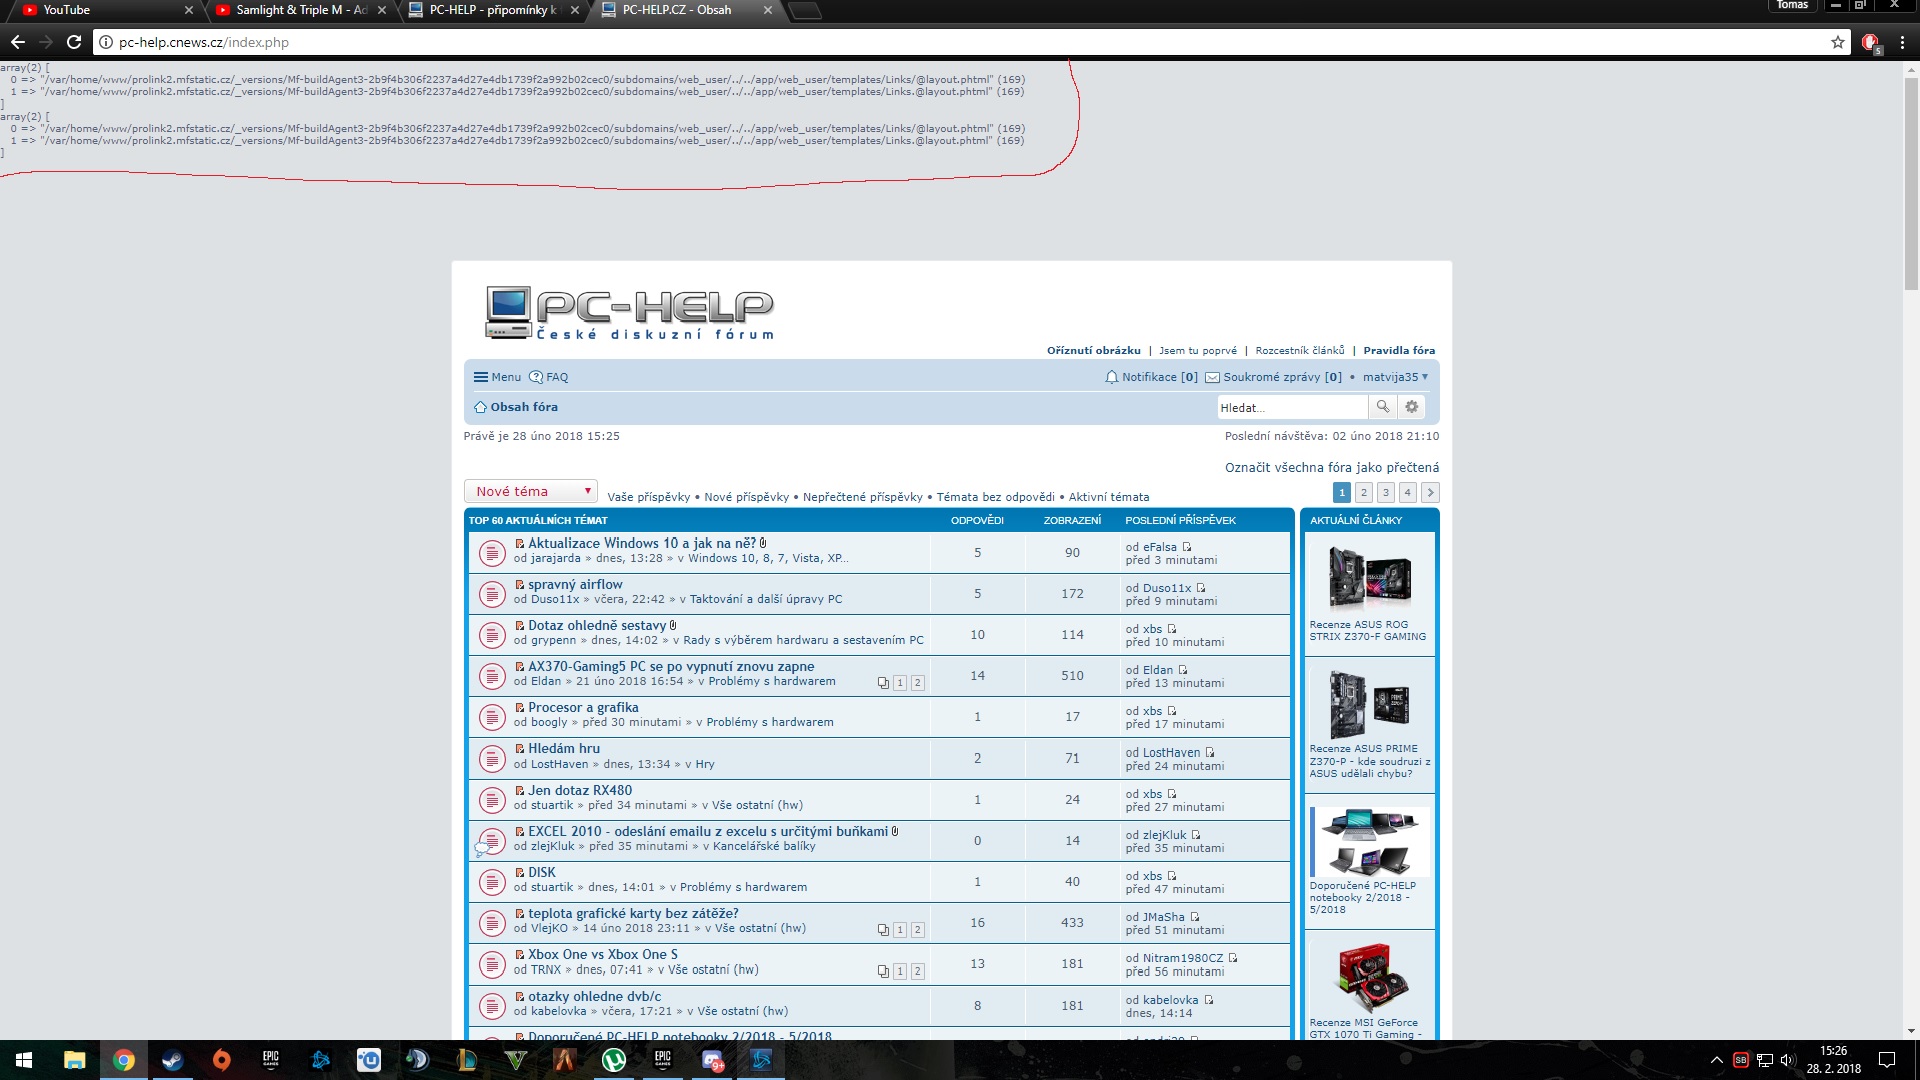1920x1080 pixels.
Task: Switch to PC-HELP připomínky tab
Action: [490, 10]
